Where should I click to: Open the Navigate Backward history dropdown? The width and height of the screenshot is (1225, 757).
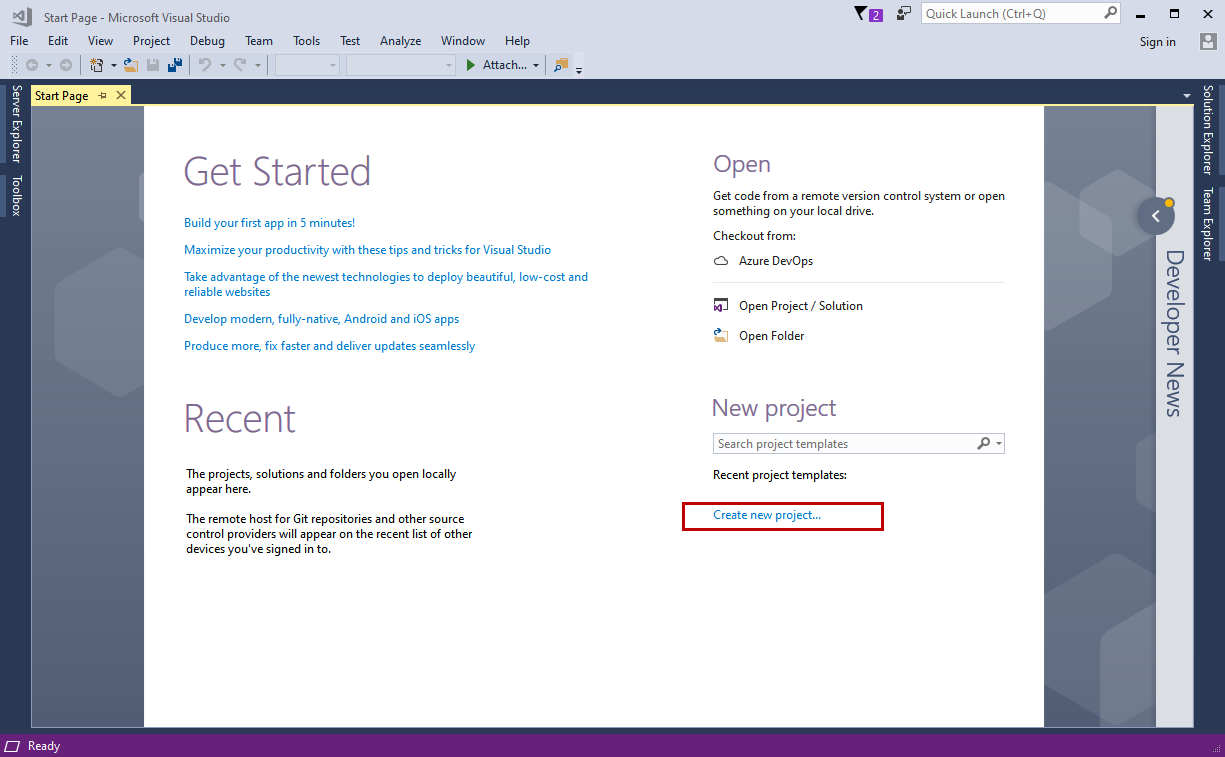point(48,65)
